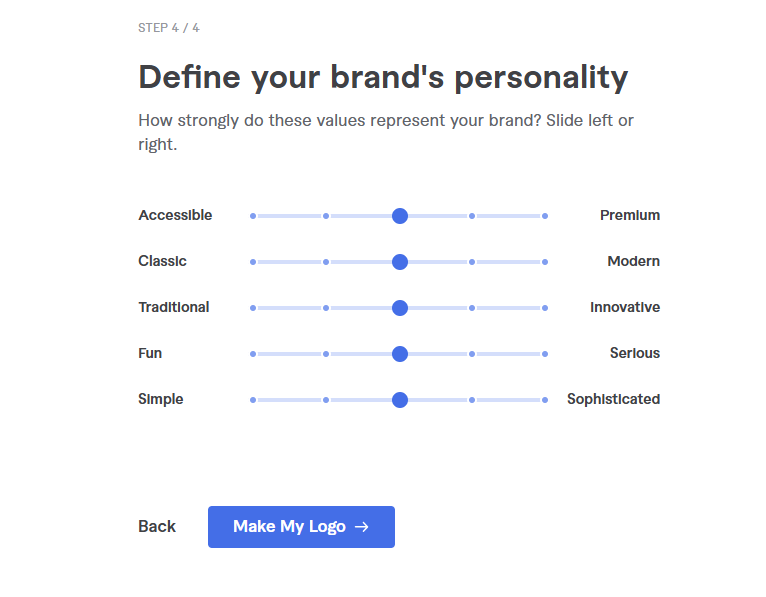Click the Simple–Sophisticated slider handle
Image resolution: width=766 pixels, height=597 pixels.
(x=400, y=400)
